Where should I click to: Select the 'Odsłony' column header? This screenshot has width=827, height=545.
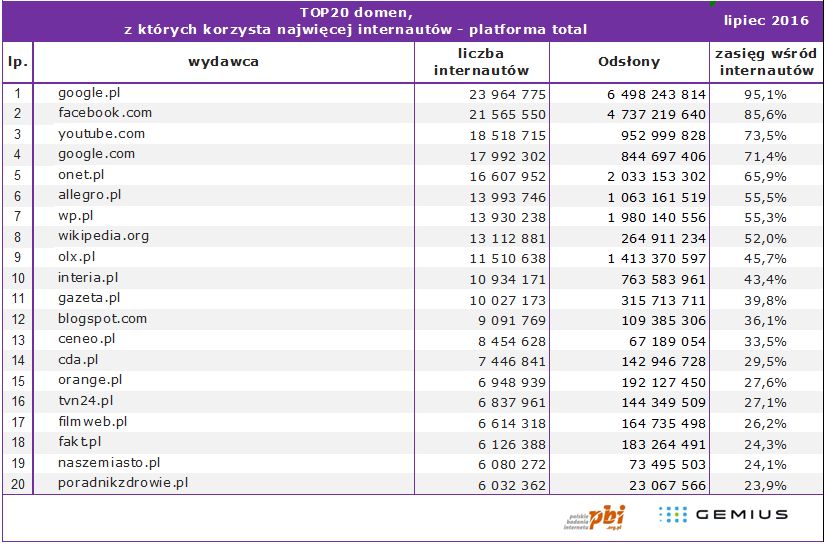click(629, 62)
